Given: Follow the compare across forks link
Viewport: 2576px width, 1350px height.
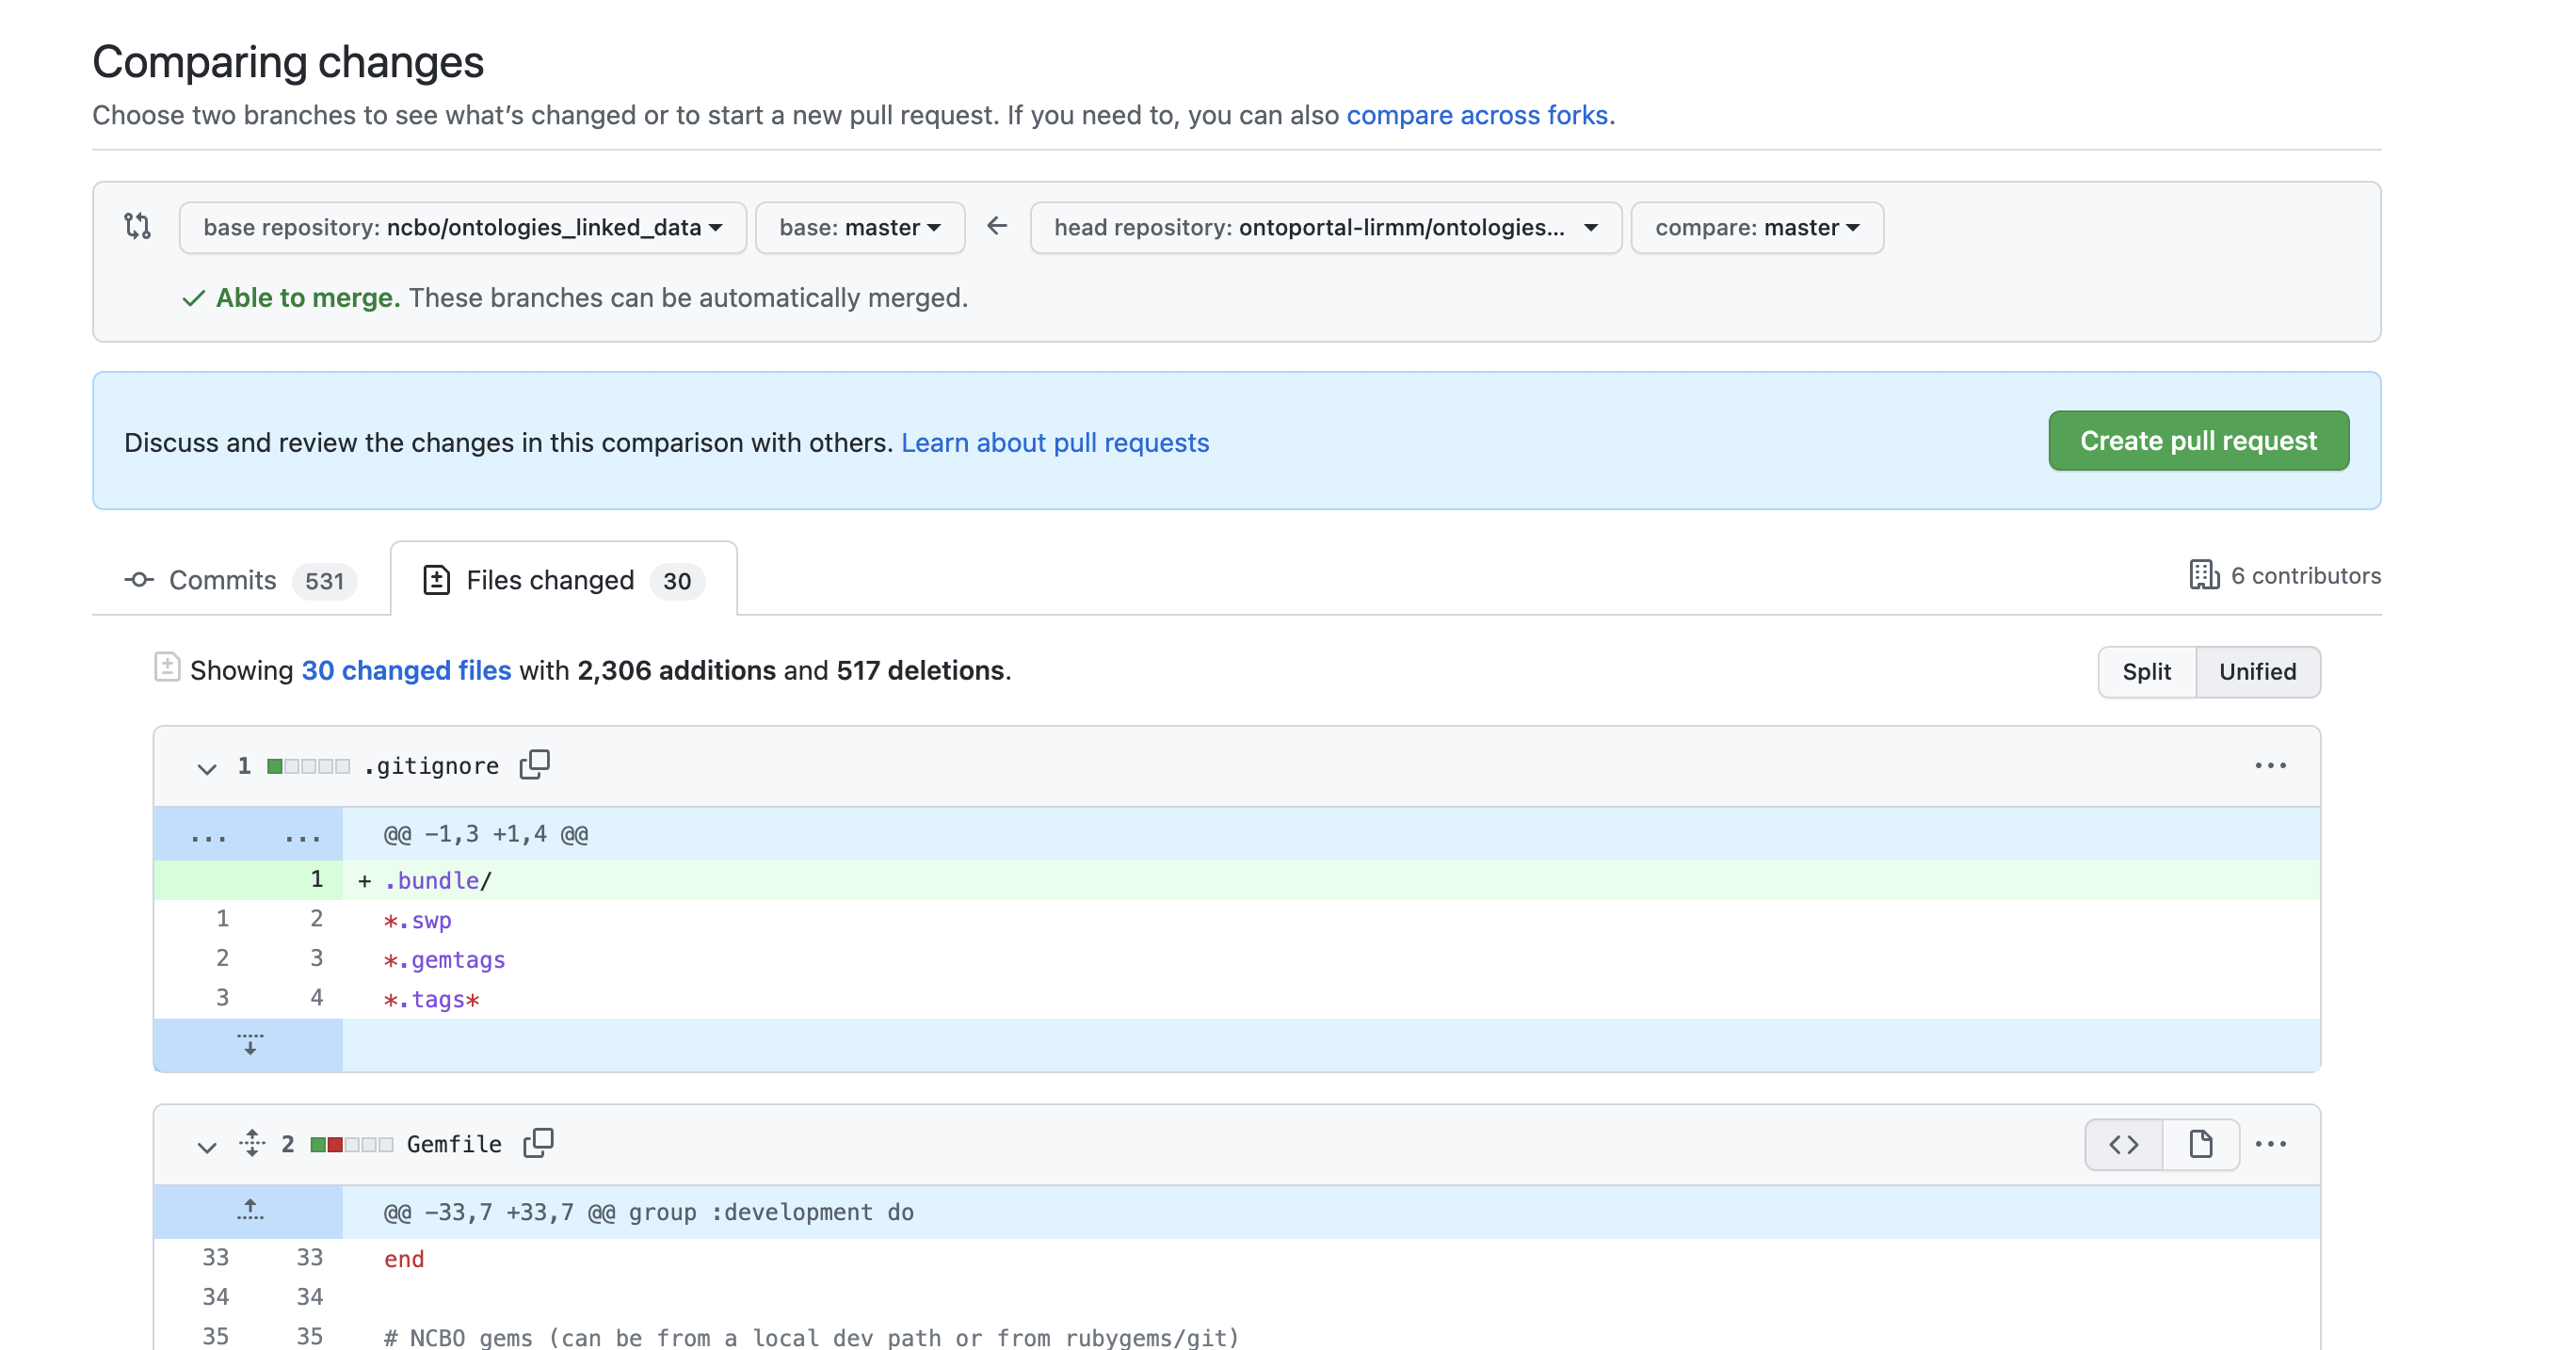Looking at the screenshot, I should (1477, 115).
